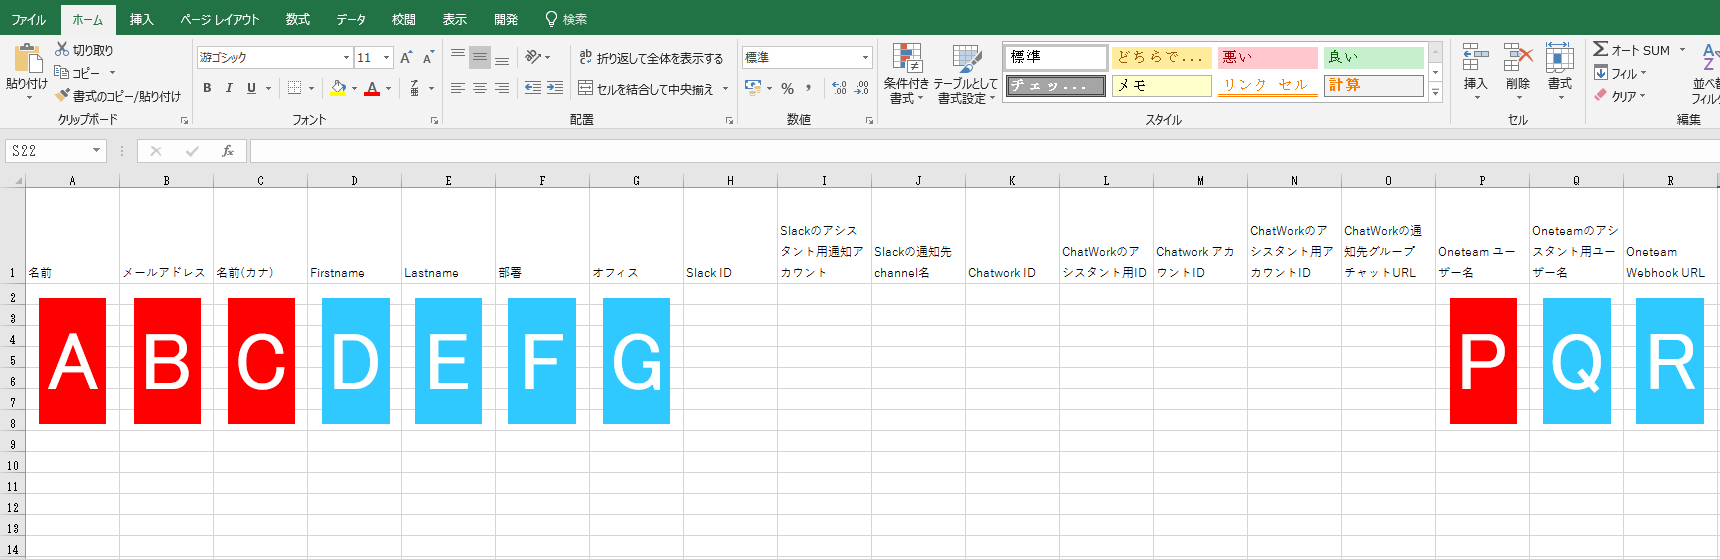Switch to the データ (Data) tab
The image size is (1720, 559).
point(351,20)
